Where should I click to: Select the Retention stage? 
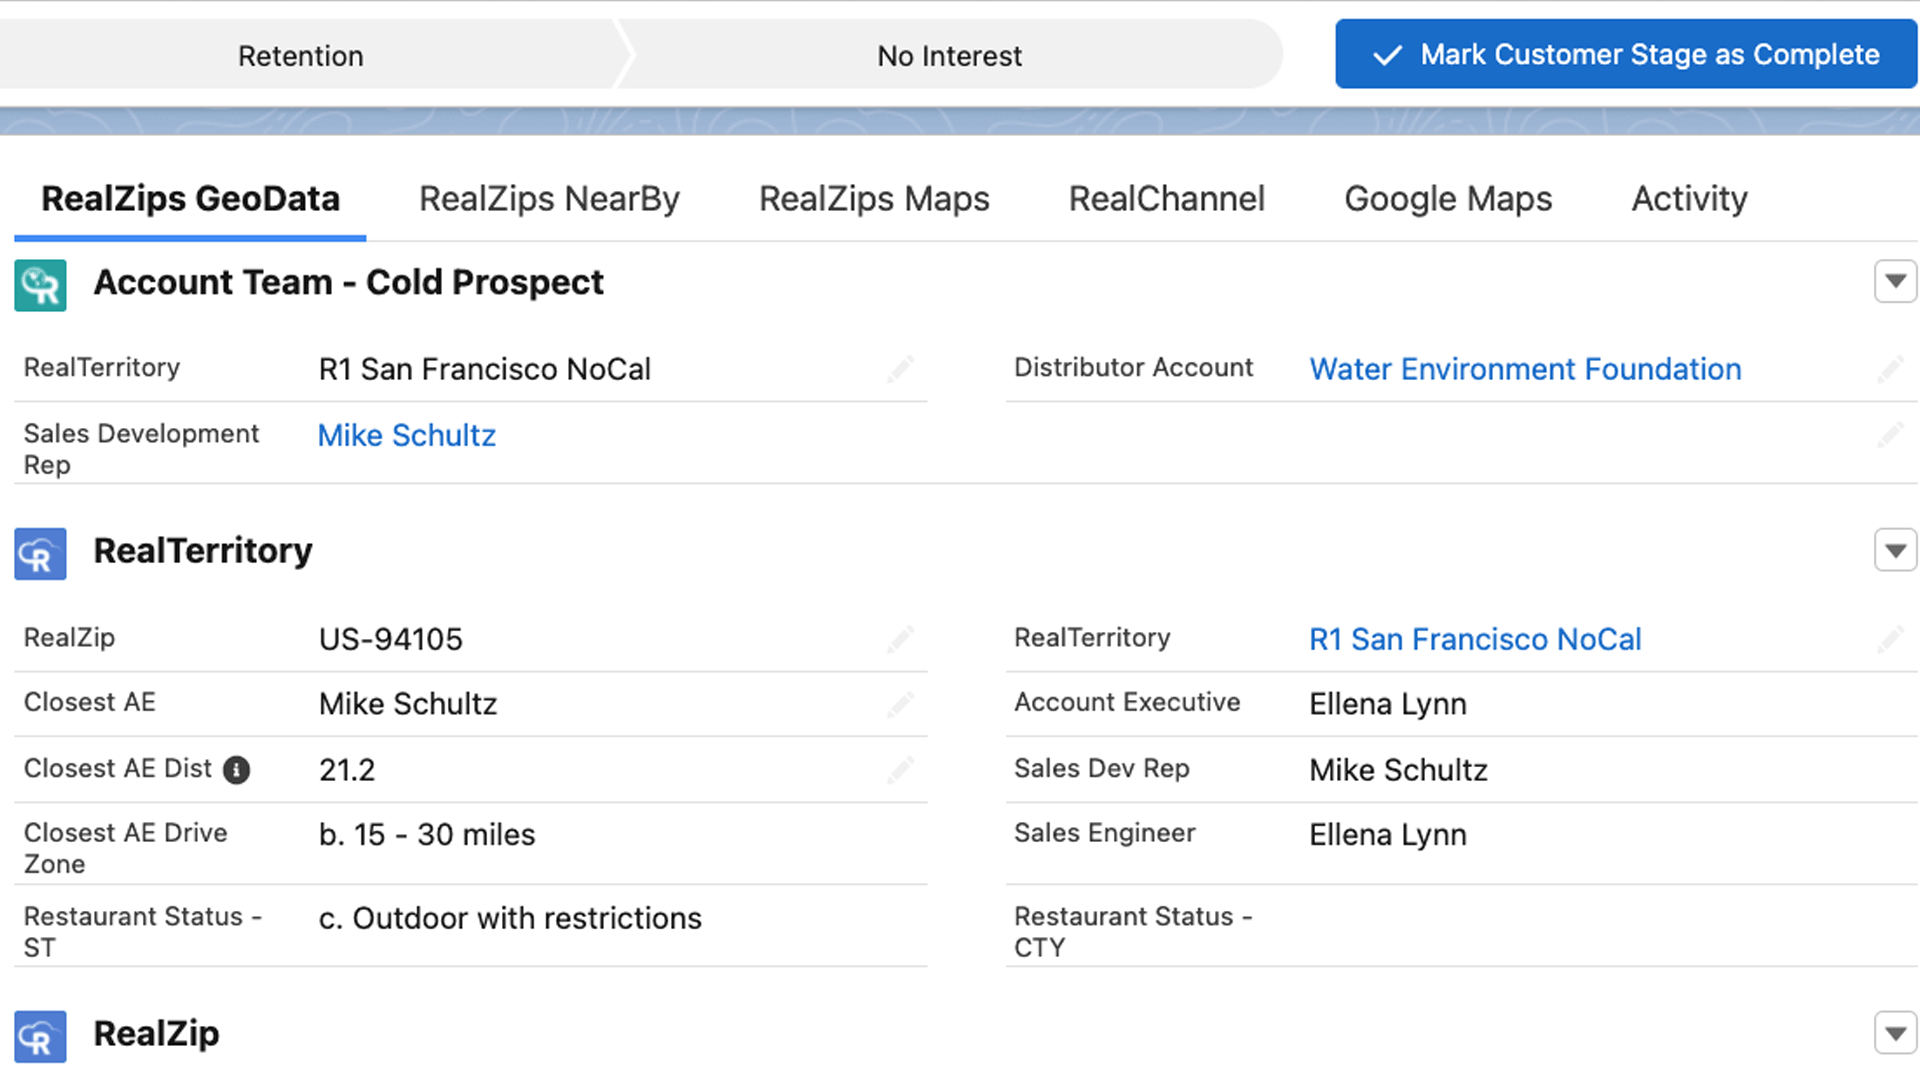coord(301,55)
